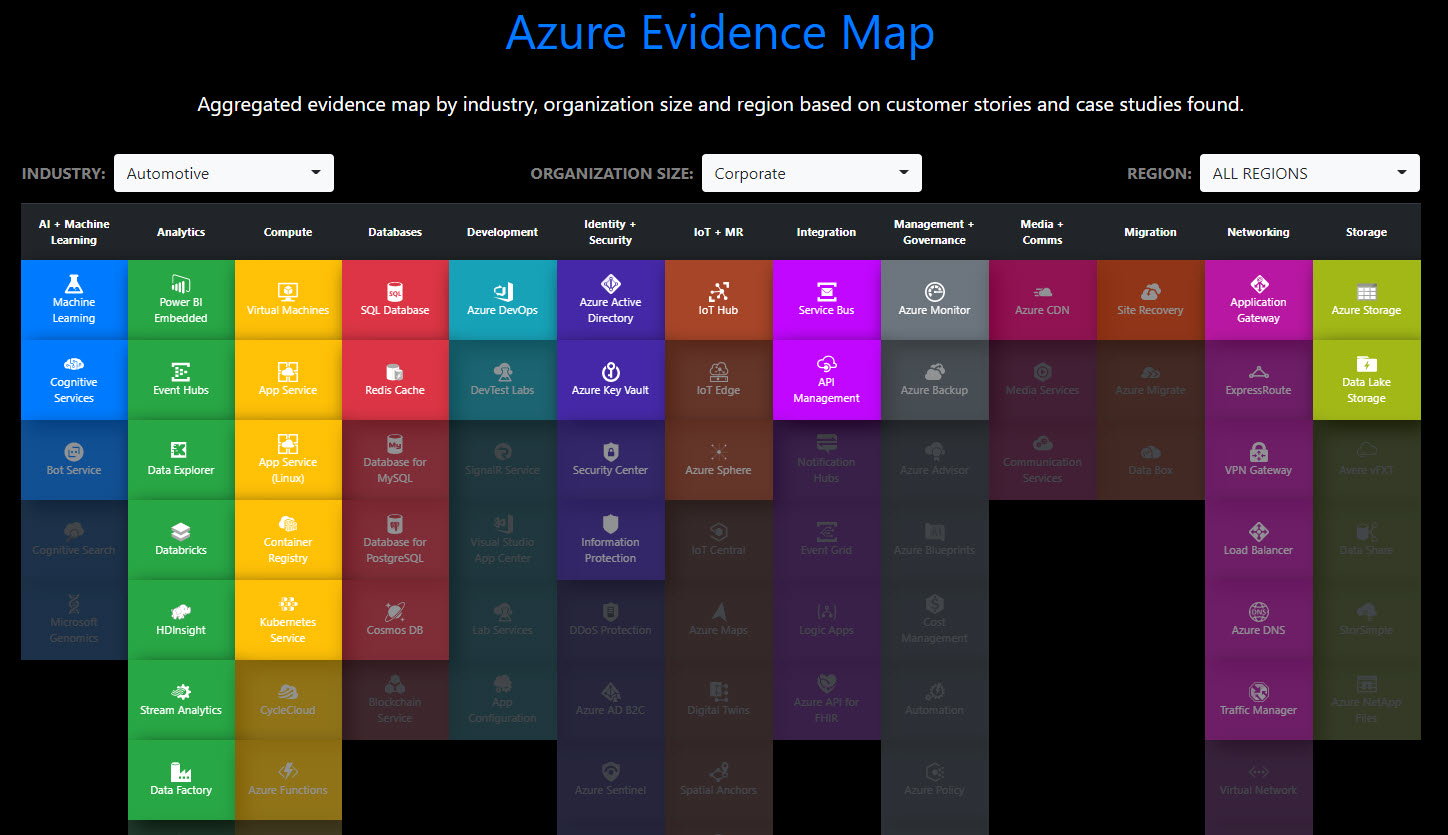Click the AI + Machine Learning column header
Viewport: 1448px width, 835px height.
click(x=74, y=232)
